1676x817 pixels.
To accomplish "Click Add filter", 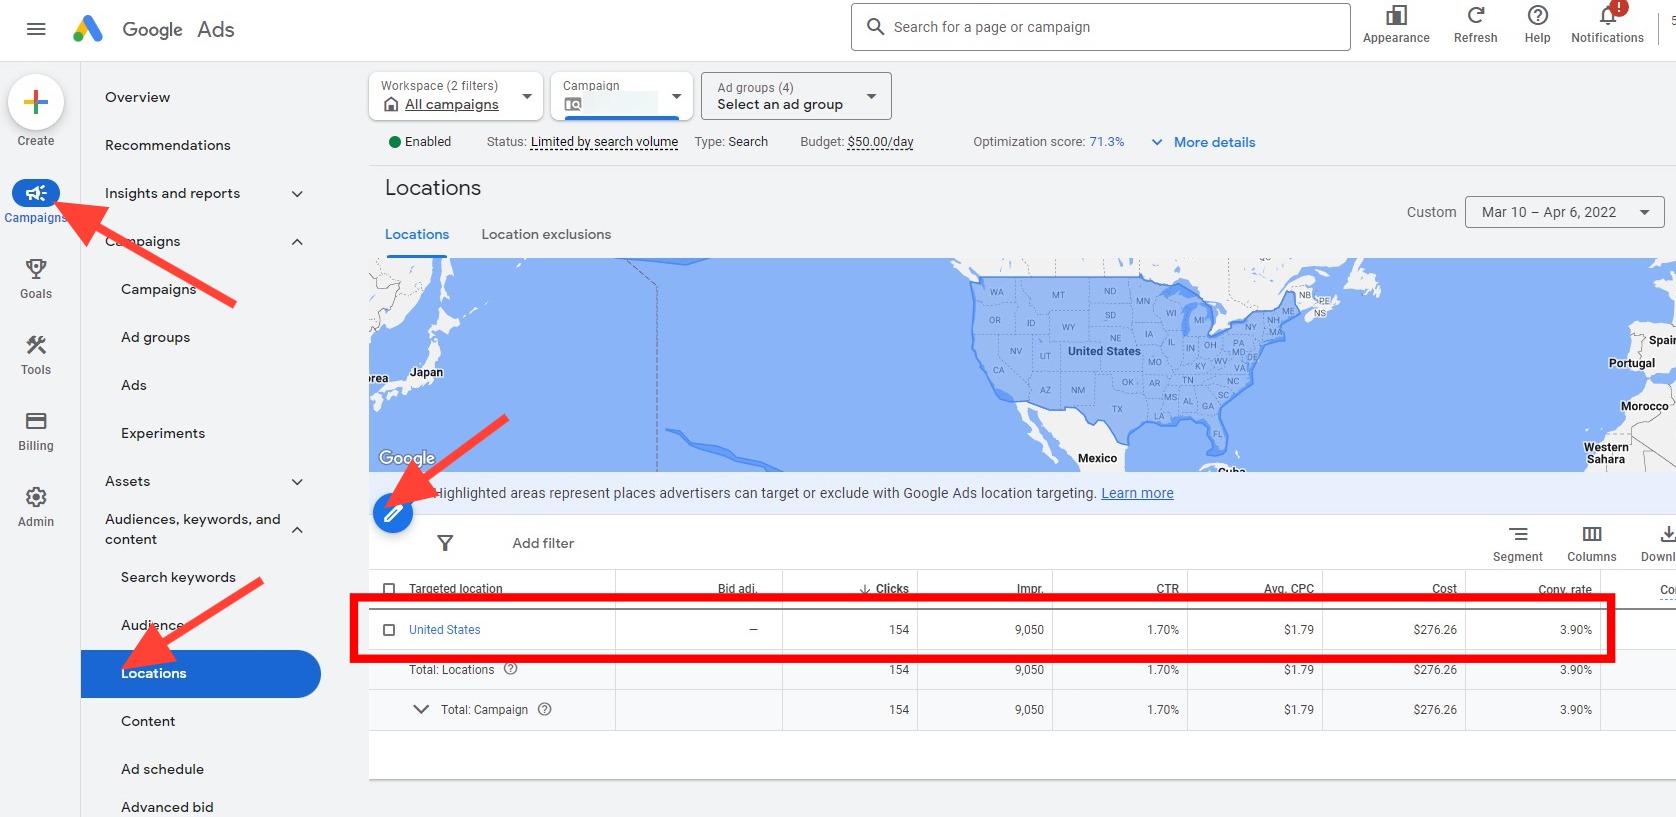I will coord(543,543).
